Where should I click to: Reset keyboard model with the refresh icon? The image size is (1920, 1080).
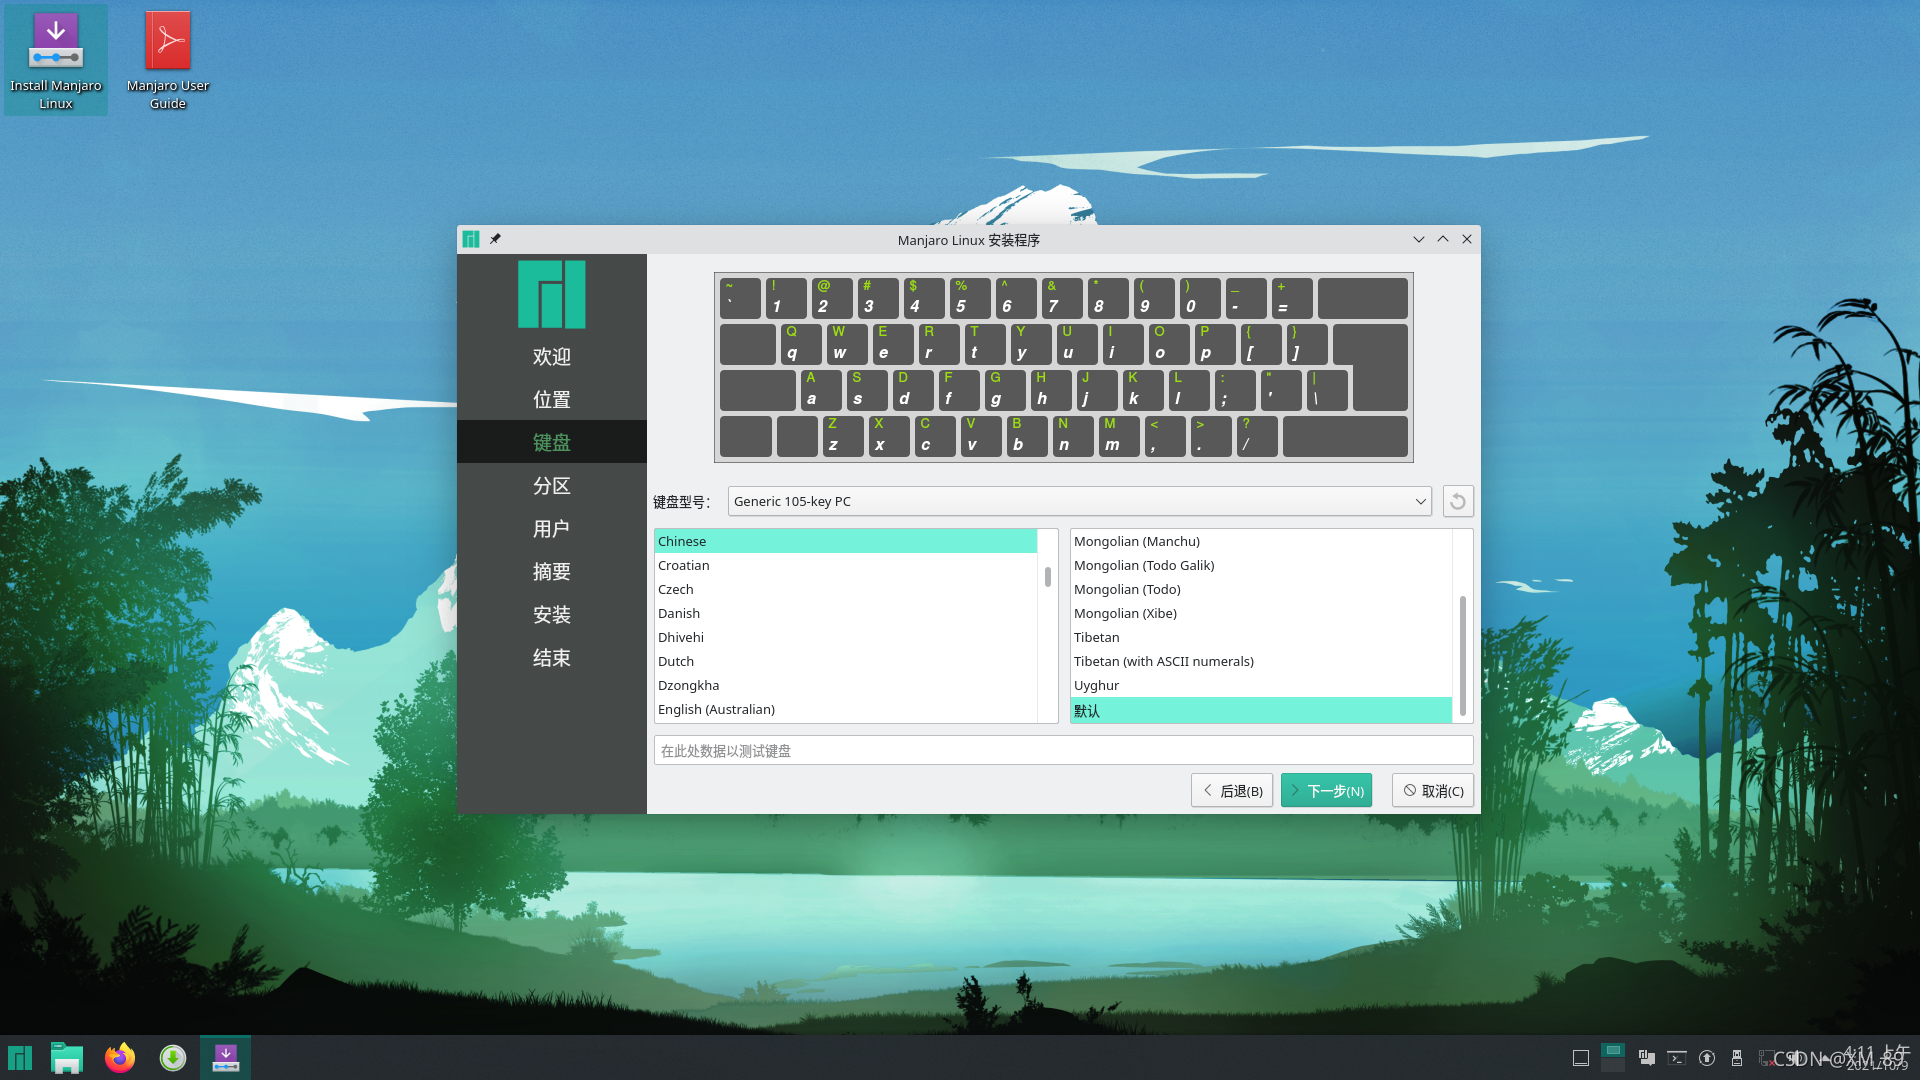1458,501
